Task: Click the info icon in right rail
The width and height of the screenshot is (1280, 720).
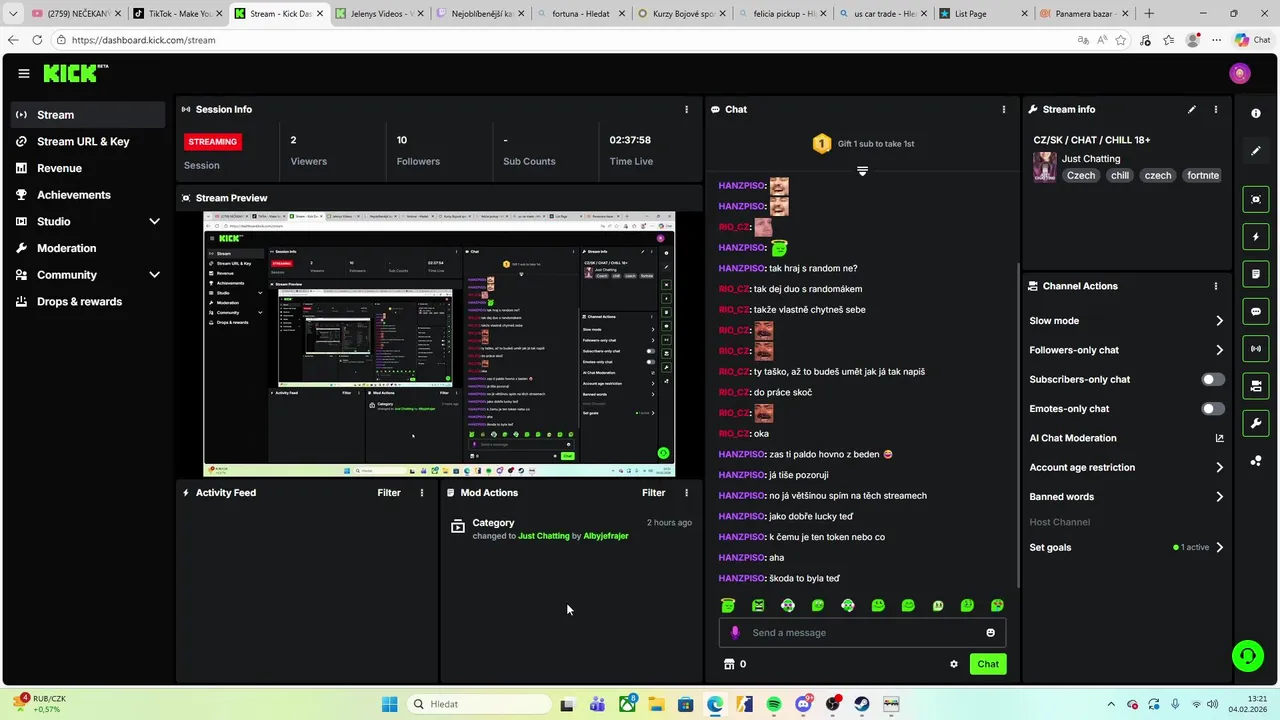Action: click(1256, 113)
